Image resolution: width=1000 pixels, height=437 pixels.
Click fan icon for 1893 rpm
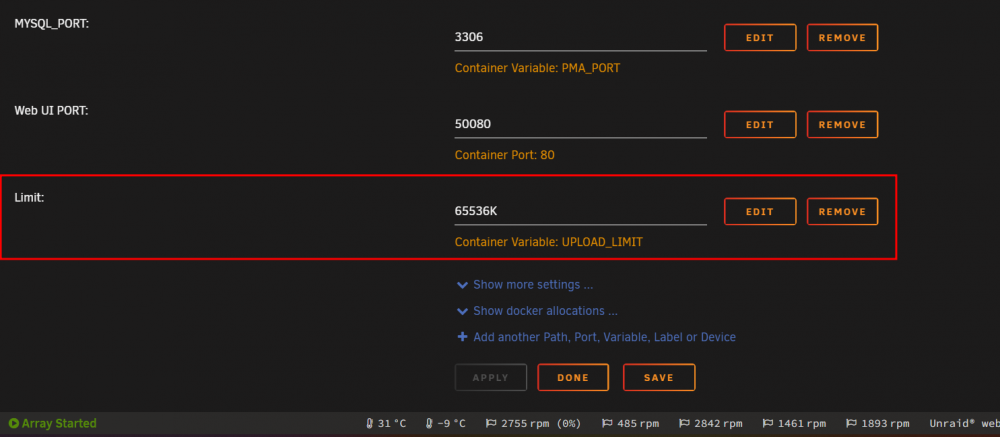851,423
